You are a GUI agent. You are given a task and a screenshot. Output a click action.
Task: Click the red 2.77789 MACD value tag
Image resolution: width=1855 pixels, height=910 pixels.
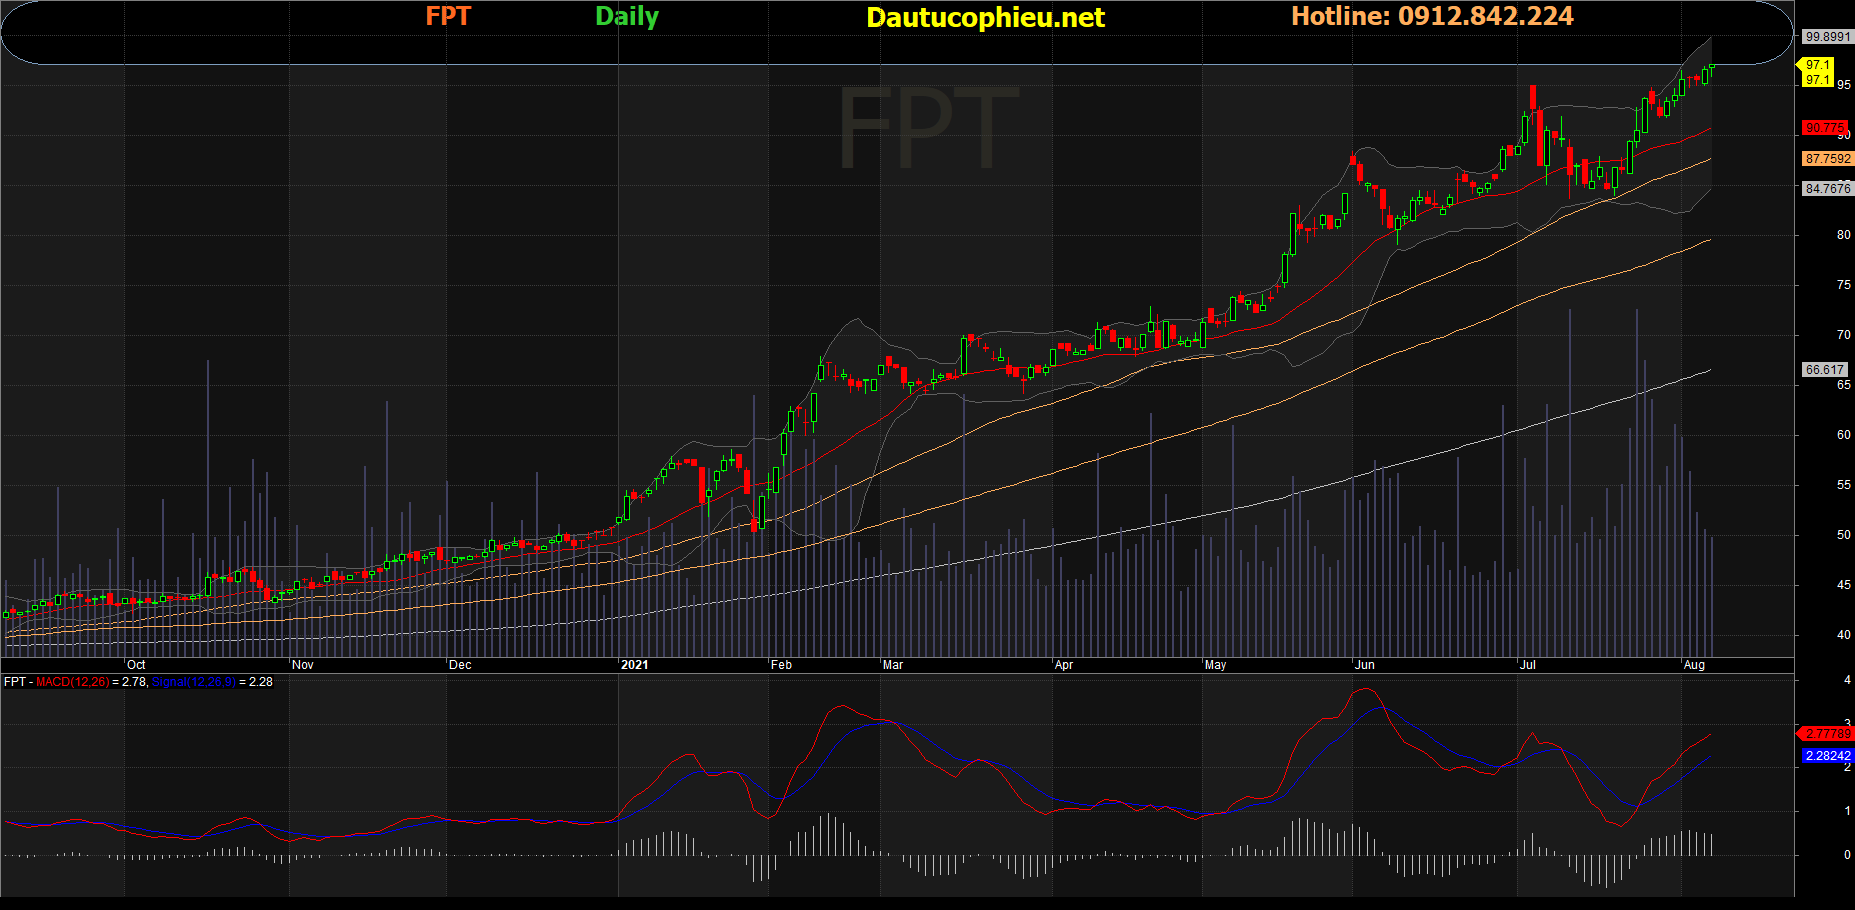[x=1826, y=734]
